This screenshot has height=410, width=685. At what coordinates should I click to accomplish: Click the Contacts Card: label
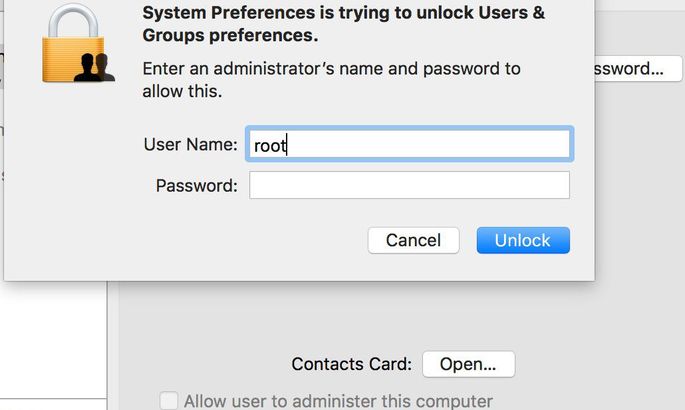coord(351,364)
